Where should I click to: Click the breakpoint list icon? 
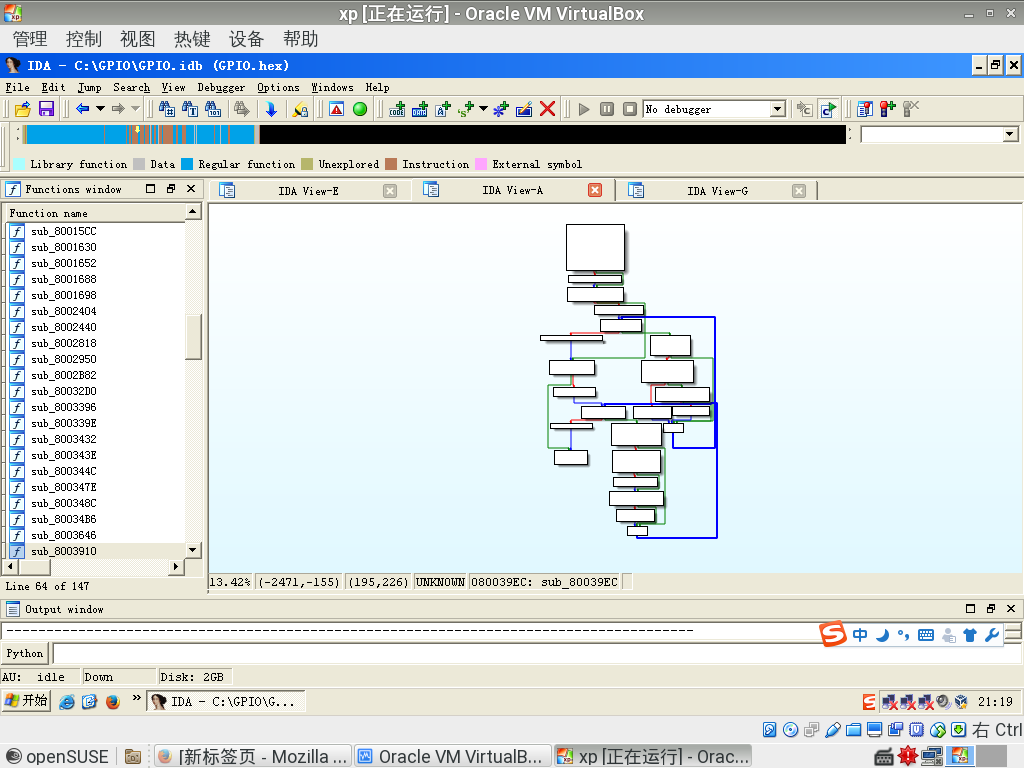tap(865, 109)
